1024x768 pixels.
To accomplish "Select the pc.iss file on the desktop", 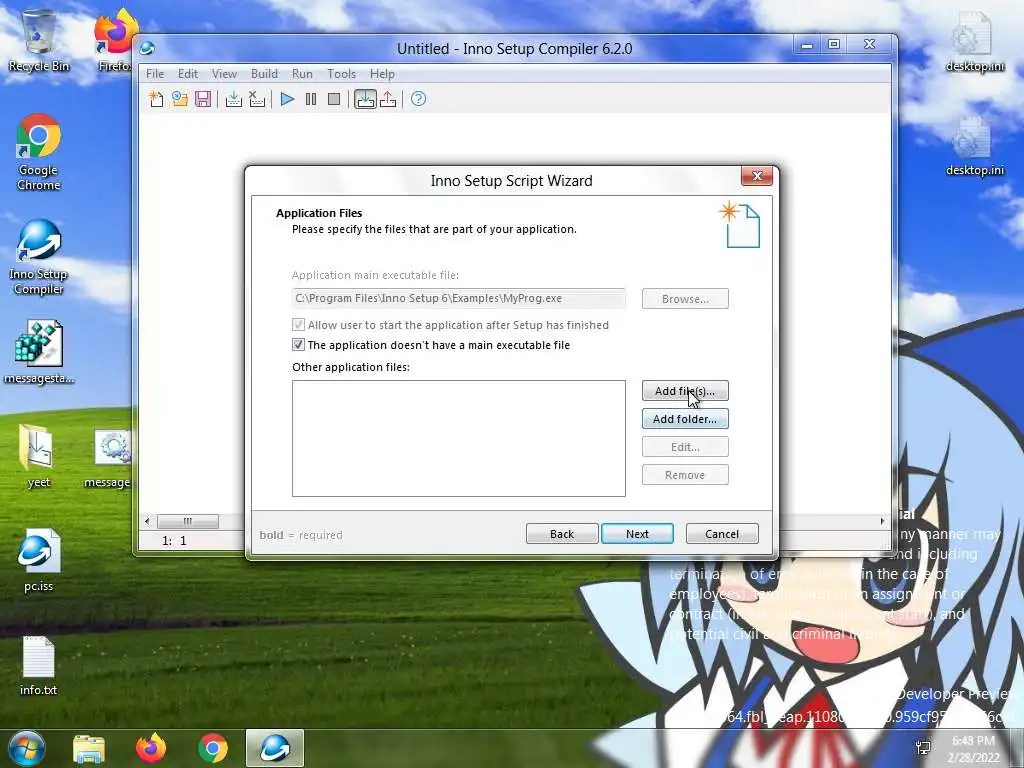I will (39, 561).
